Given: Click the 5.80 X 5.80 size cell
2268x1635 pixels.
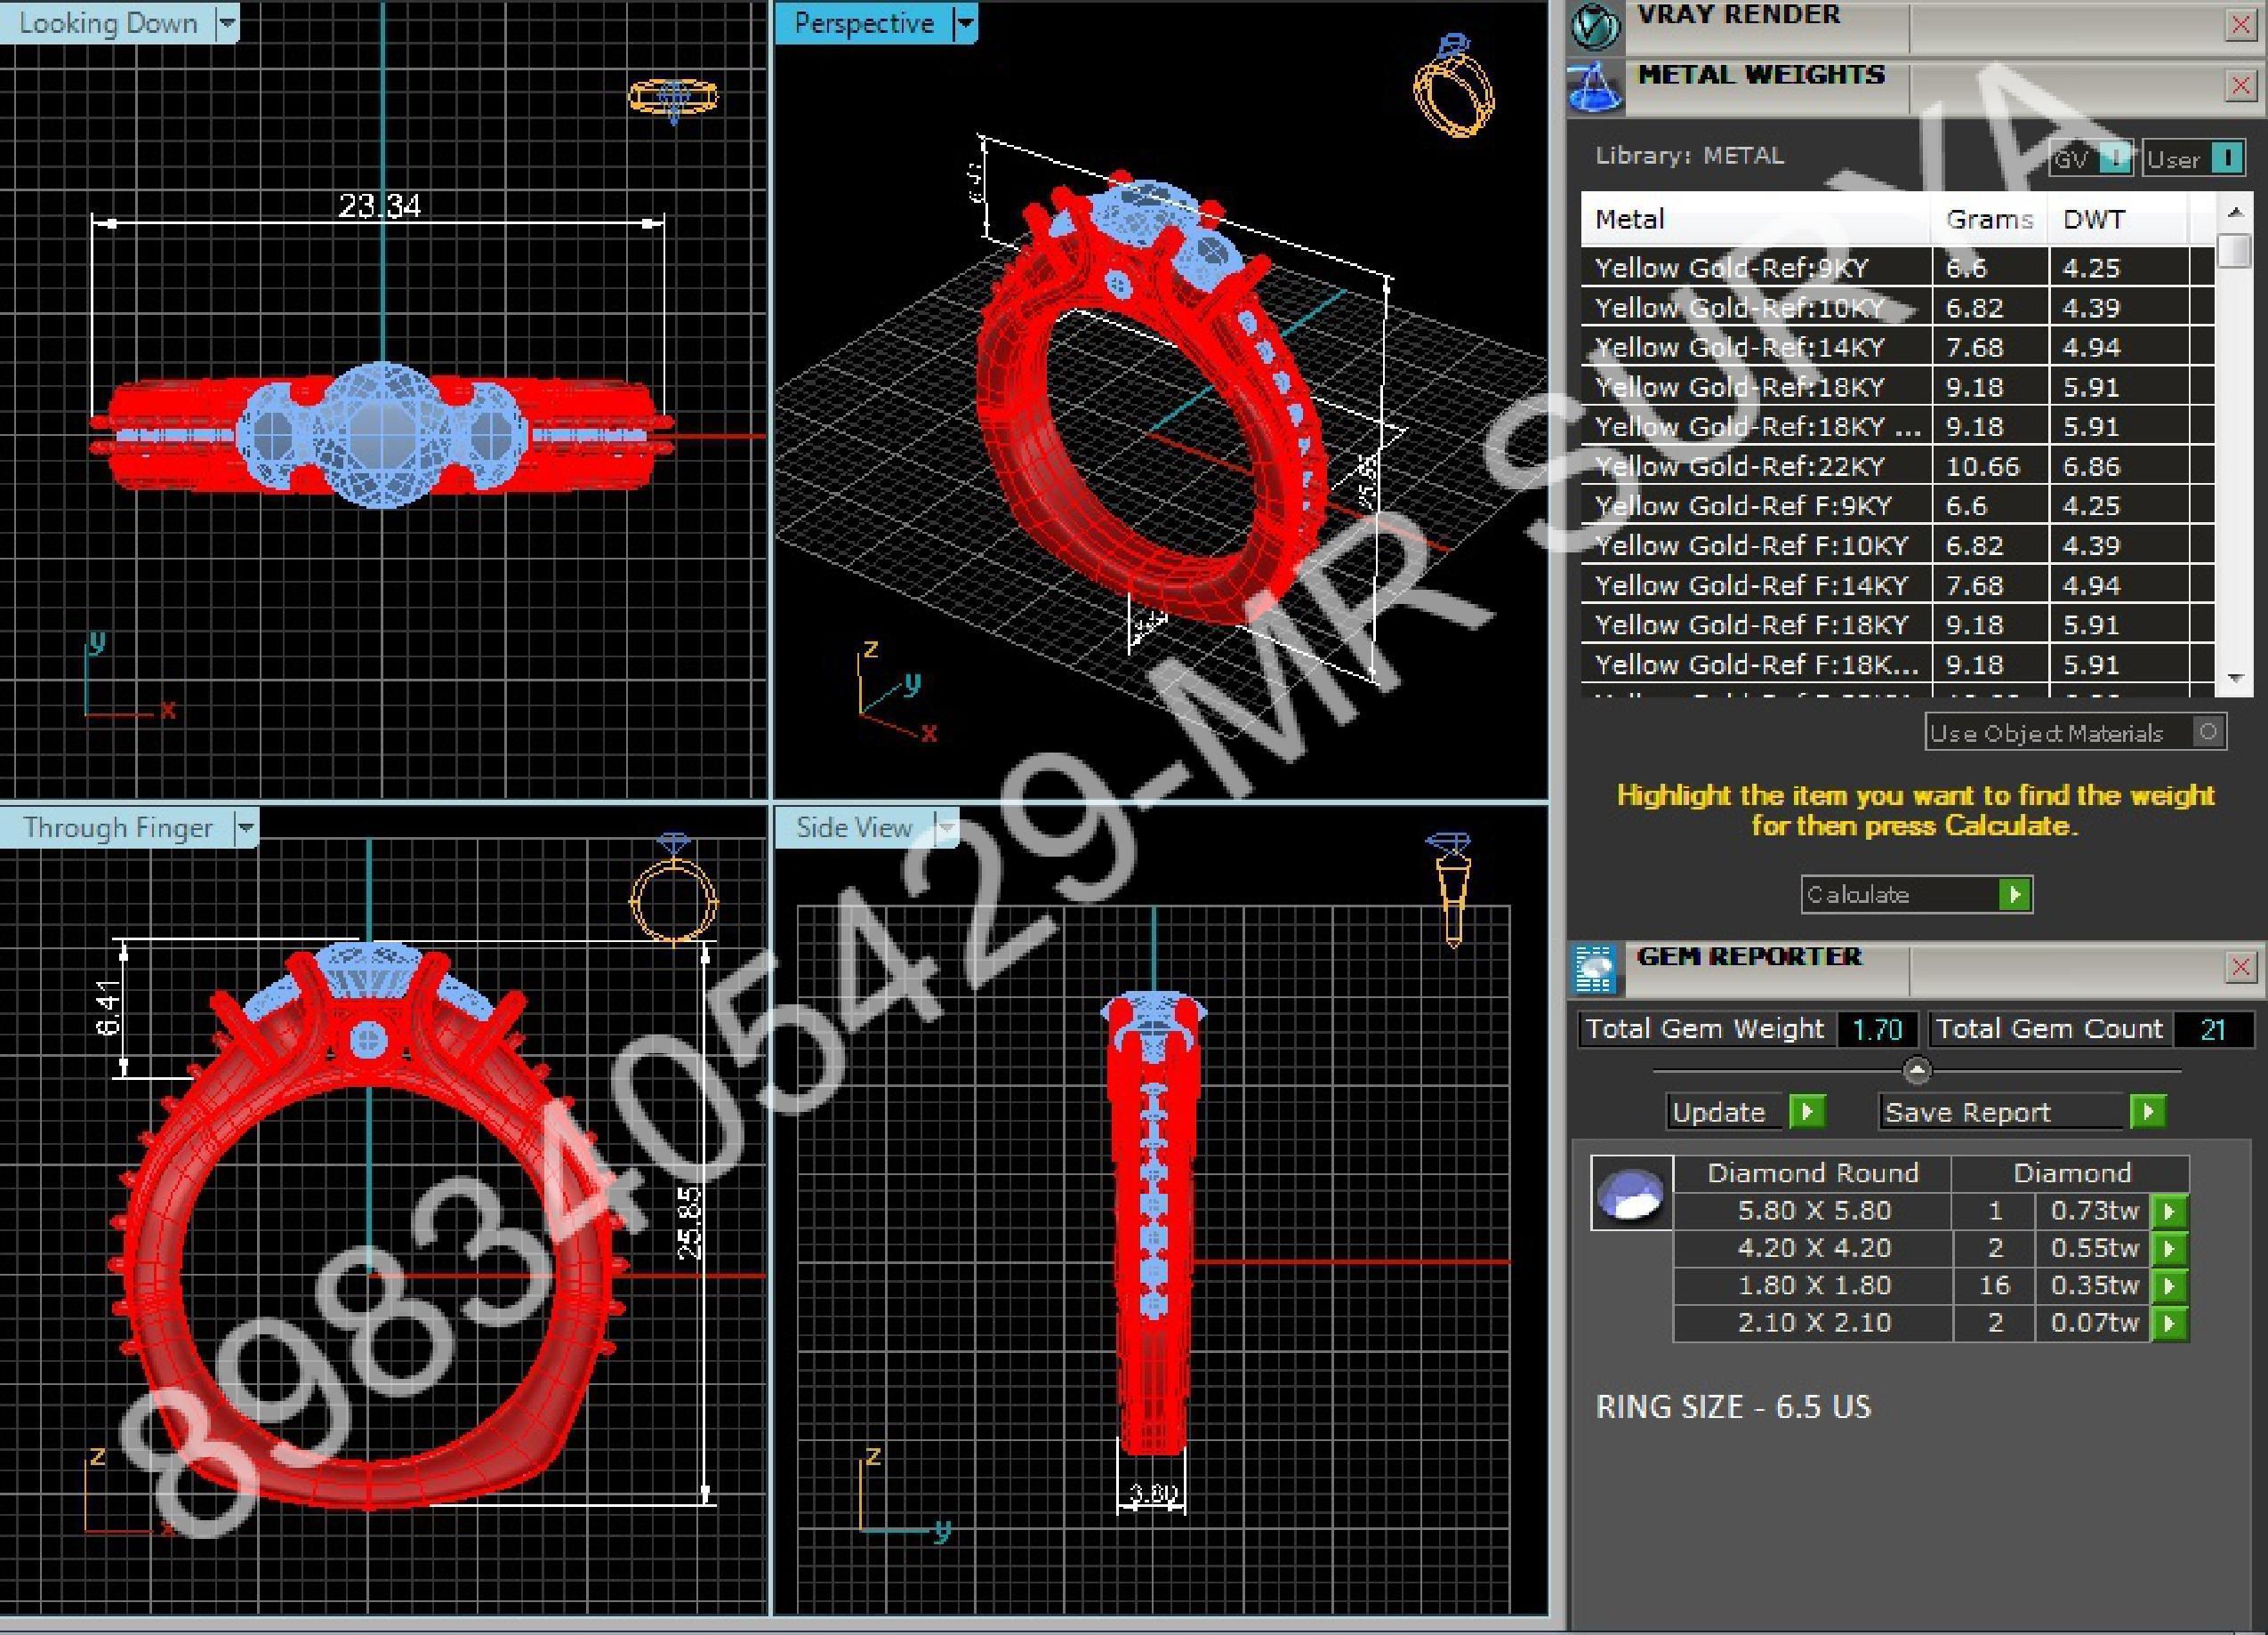Looking at the screenshot, I should [1814, 1211].
